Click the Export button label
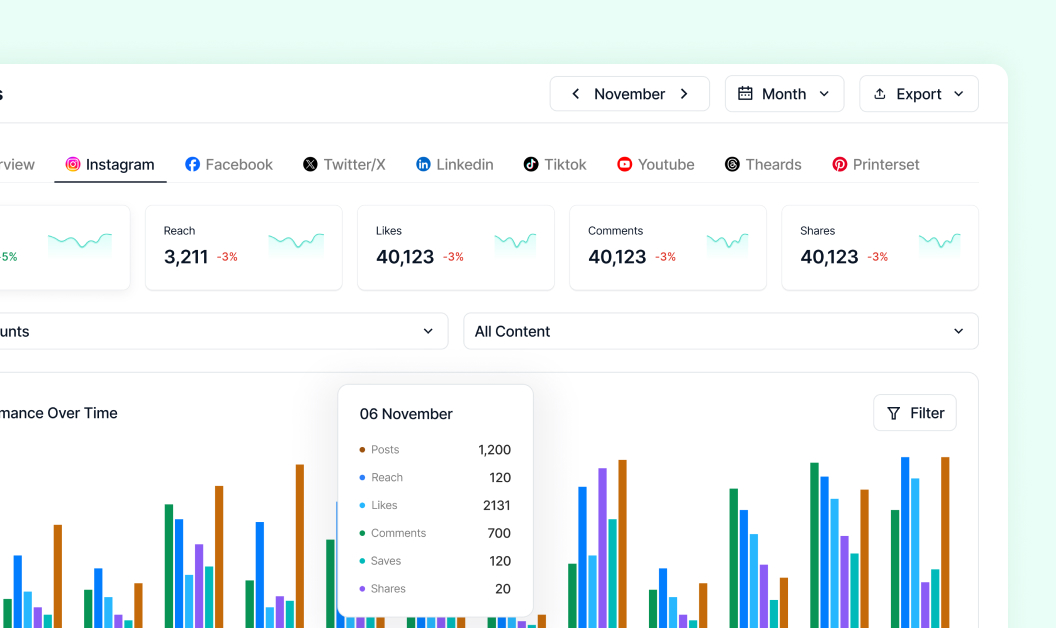Viewport: 1056px width, 628px height. click(919, 94)
